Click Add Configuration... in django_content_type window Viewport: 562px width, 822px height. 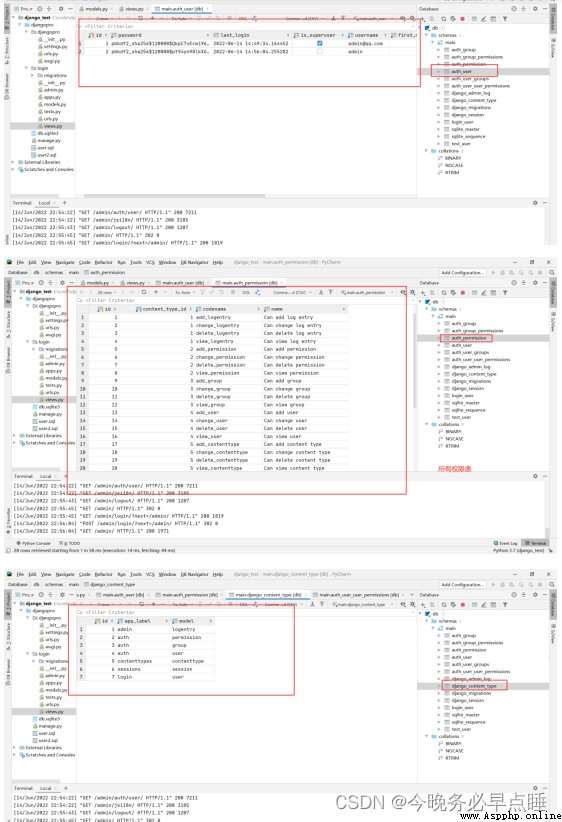(462, 585)
